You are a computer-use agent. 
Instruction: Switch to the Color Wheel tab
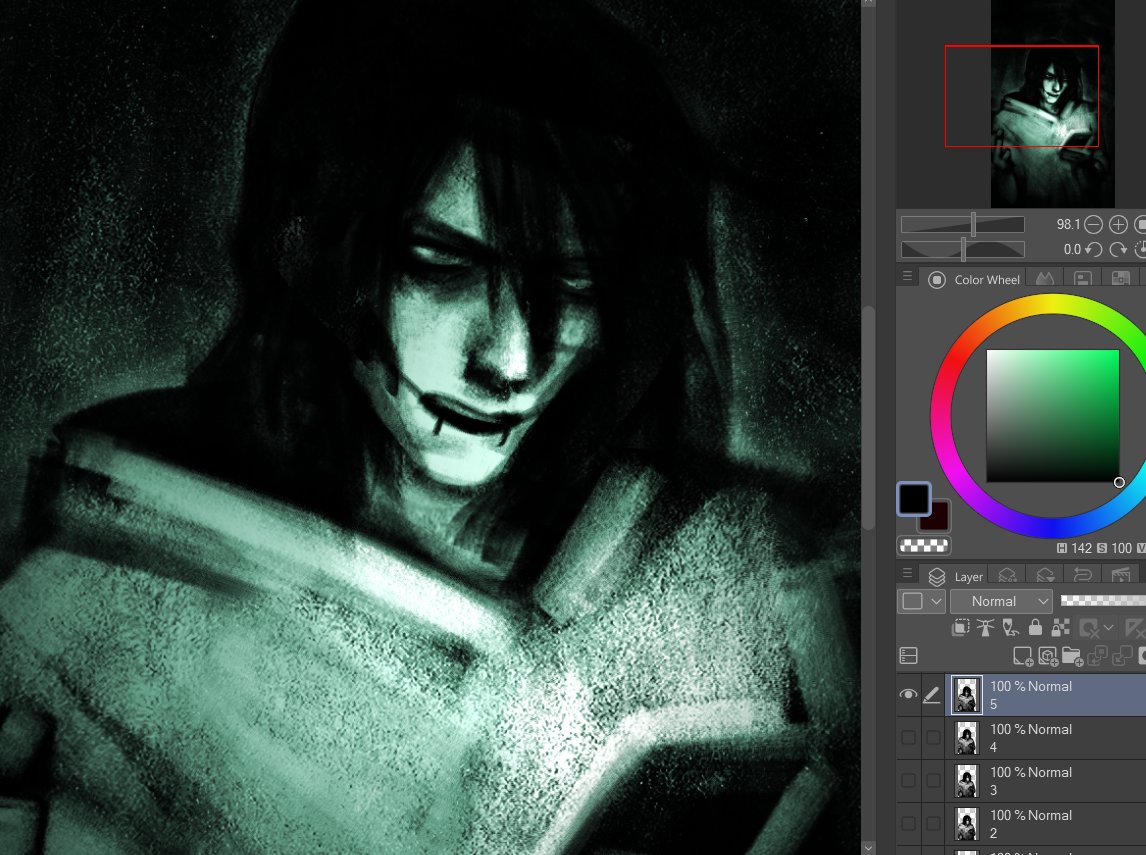[x=974, y=279]
